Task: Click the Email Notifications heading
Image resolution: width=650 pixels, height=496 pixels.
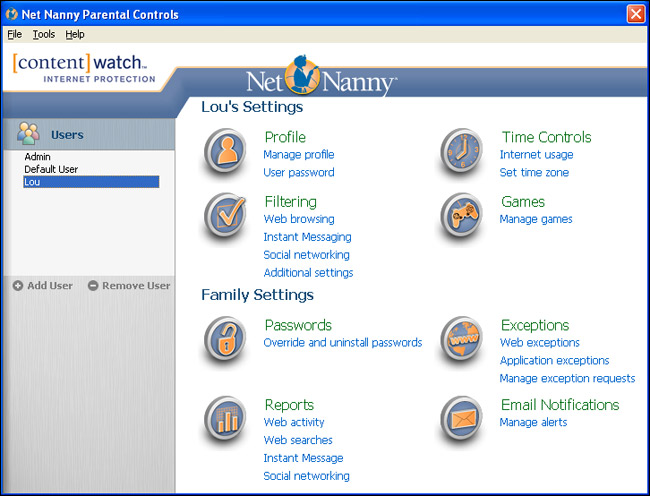Action: (x=560, y=405)
